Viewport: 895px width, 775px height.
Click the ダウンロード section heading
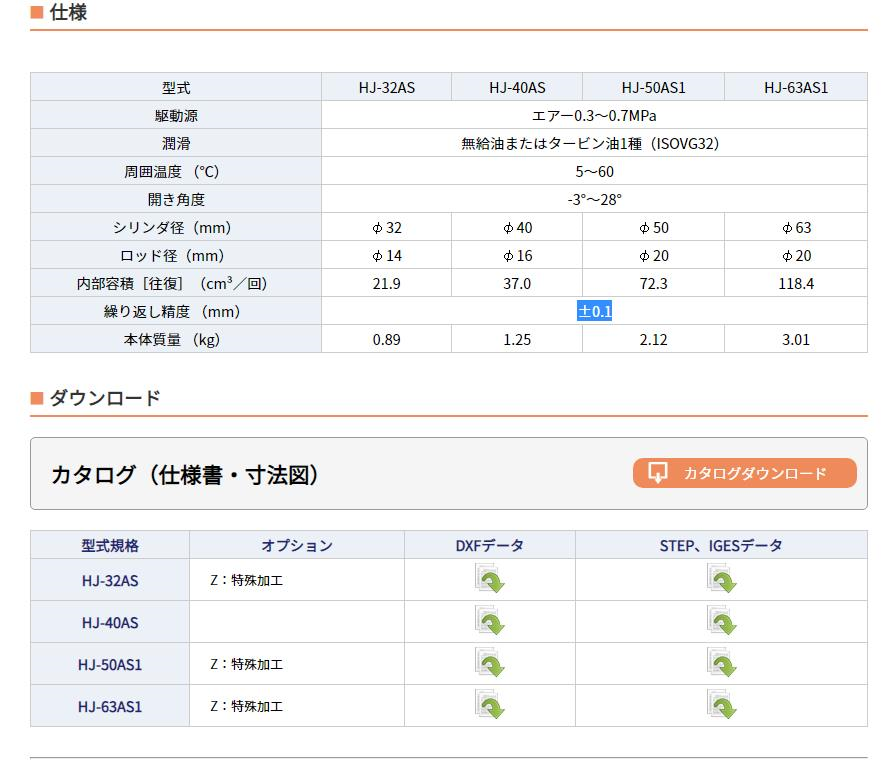(x=105, y=398)
